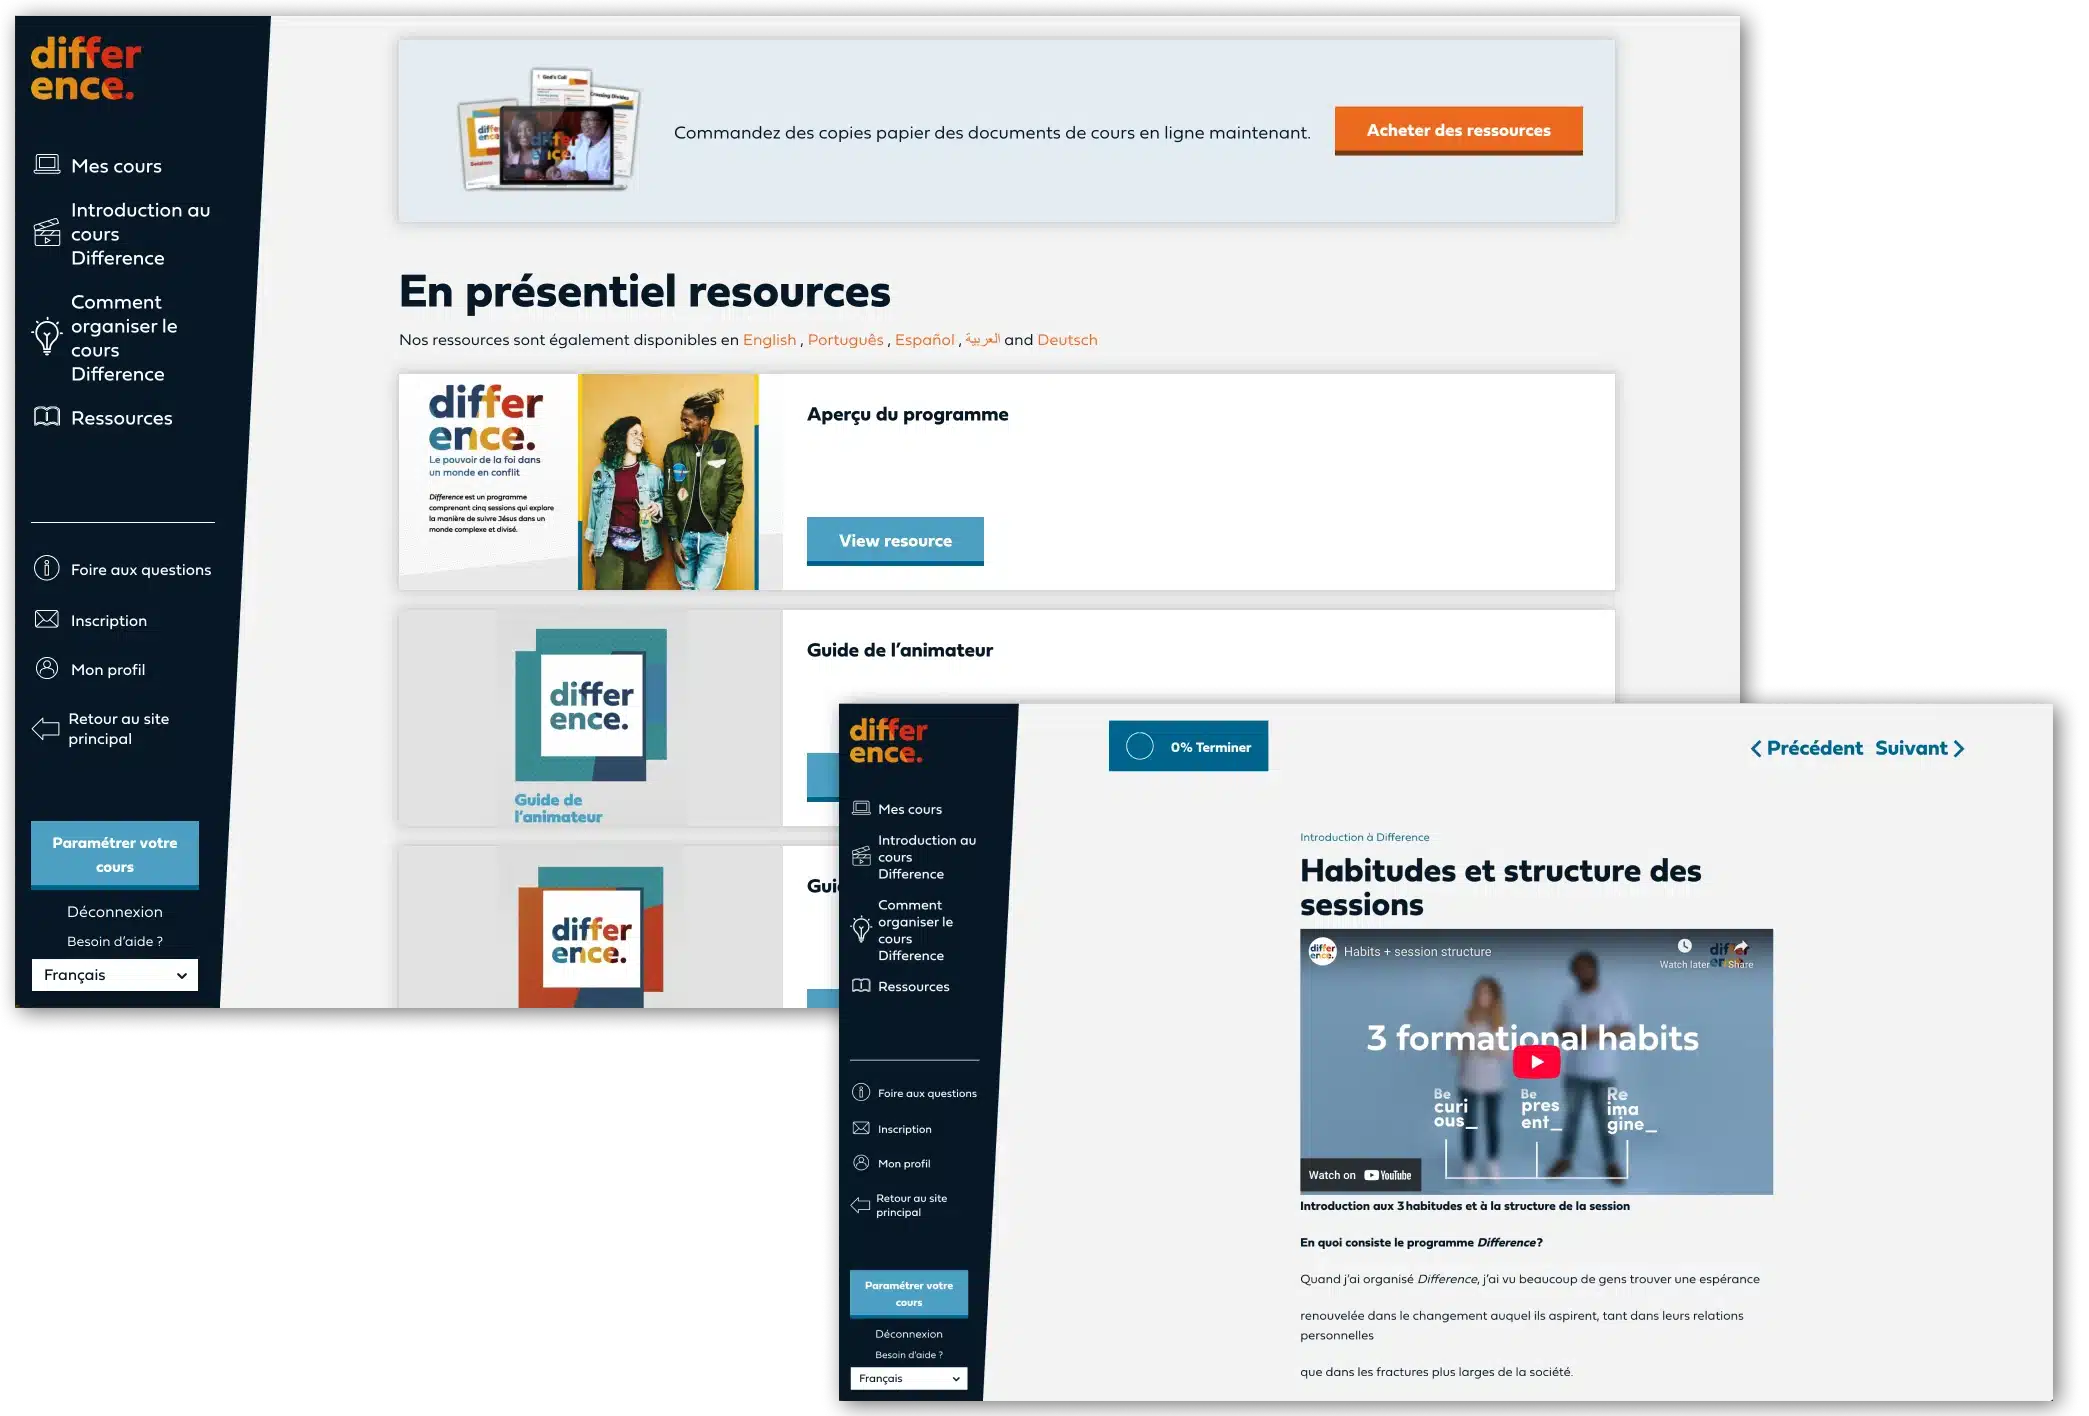Open the small Français dropdown in second window
Image resolution: width=2089 pixels, height=1416 pixels.
tap(908, 1379)
